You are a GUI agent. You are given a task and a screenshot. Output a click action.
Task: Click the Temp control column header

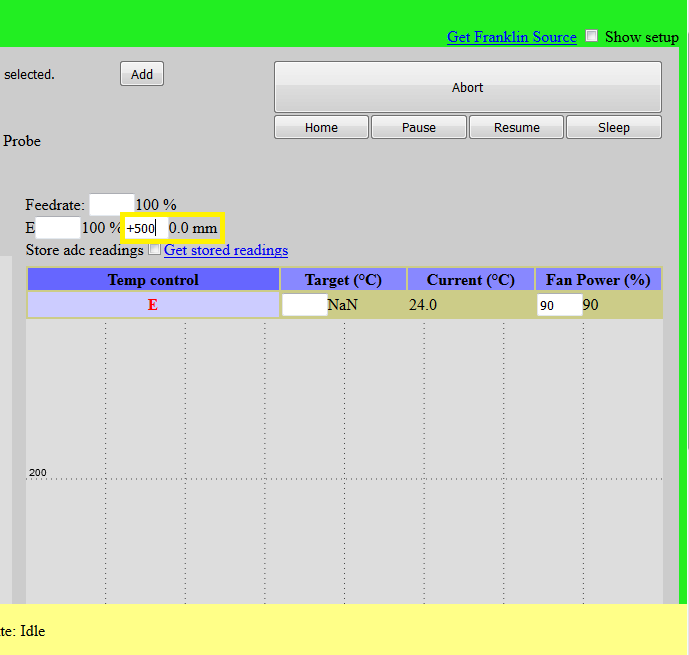(153, 280)
